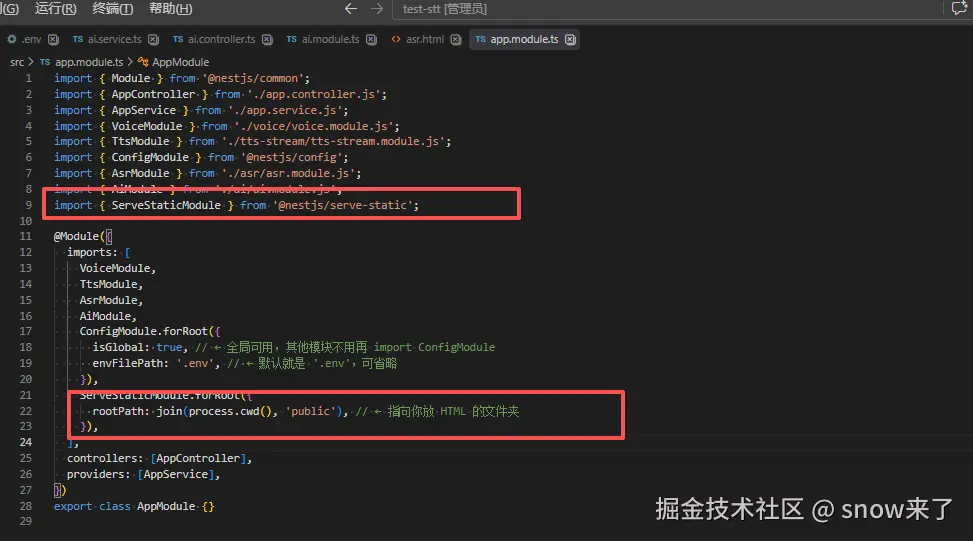Open the 运行(R) menu
Image resolution: width=973 pixels, height=541 pixels.
(x=55, y=9)
